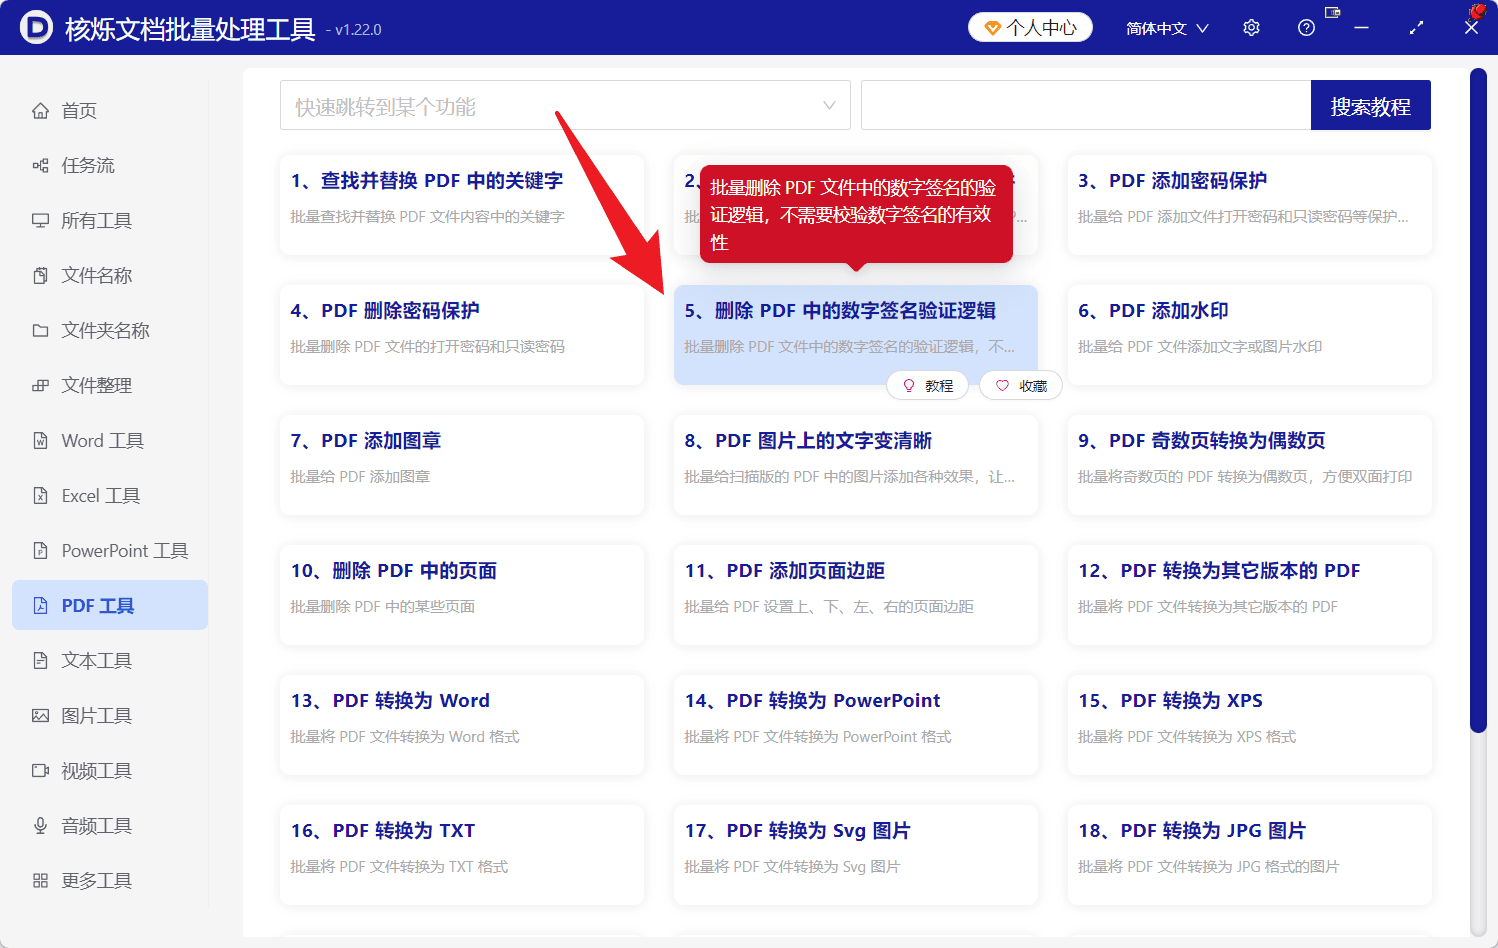This screenshot has height=948, width=1498.
Task: Click the Excel 工具 spreadsheet icon
Action: click(40, 496)
